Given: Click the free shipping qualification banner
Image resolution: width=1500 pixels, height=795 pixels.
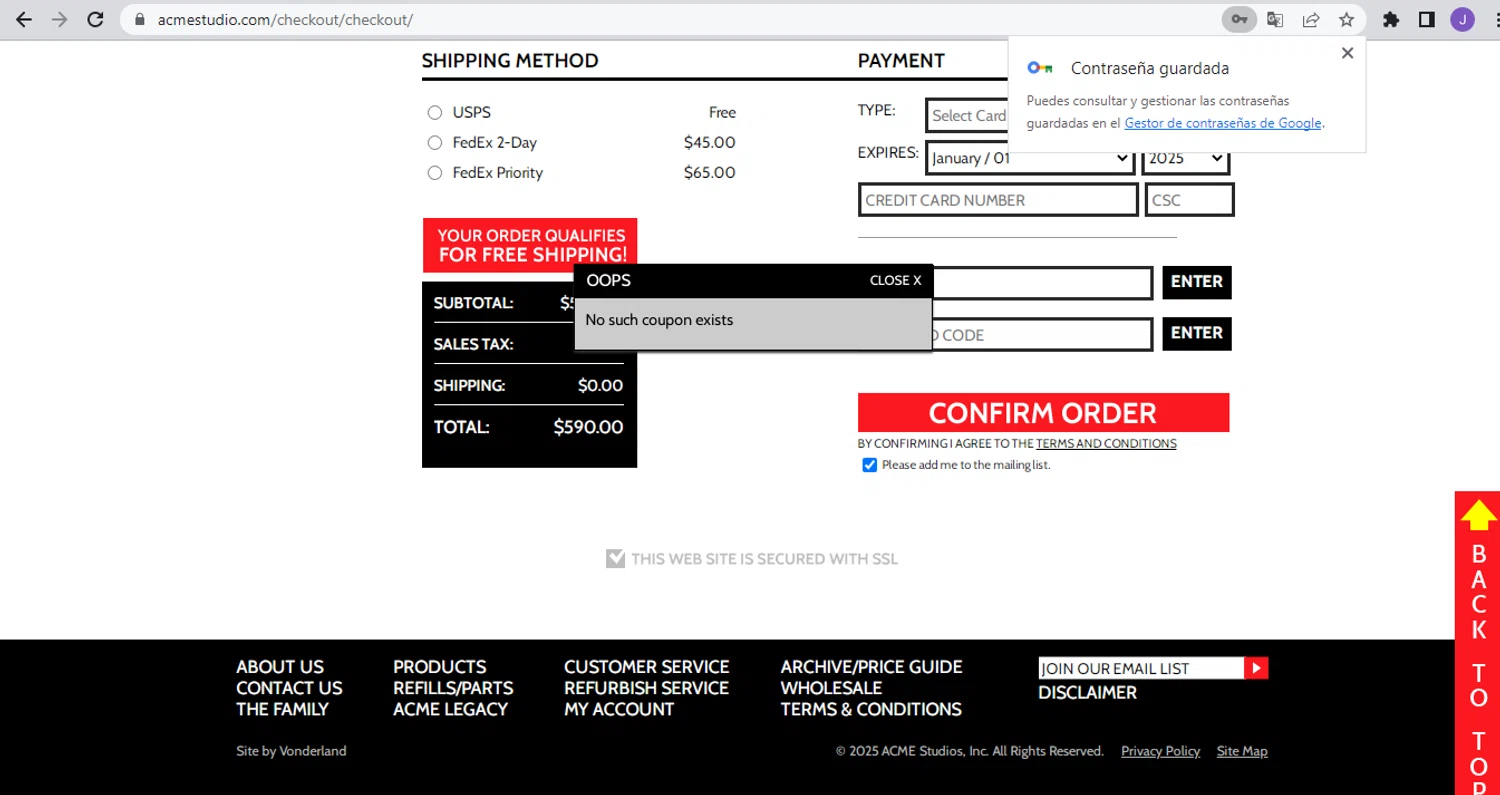Looking at the screenshot, I should click(x=530, y=245).
